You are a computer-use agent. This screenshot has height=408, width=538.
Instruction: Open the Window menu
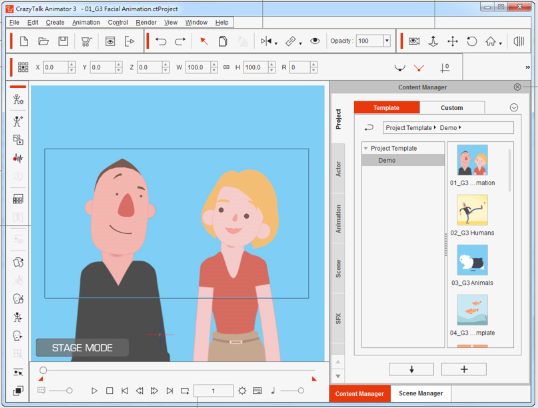click(x=197, y=23)
